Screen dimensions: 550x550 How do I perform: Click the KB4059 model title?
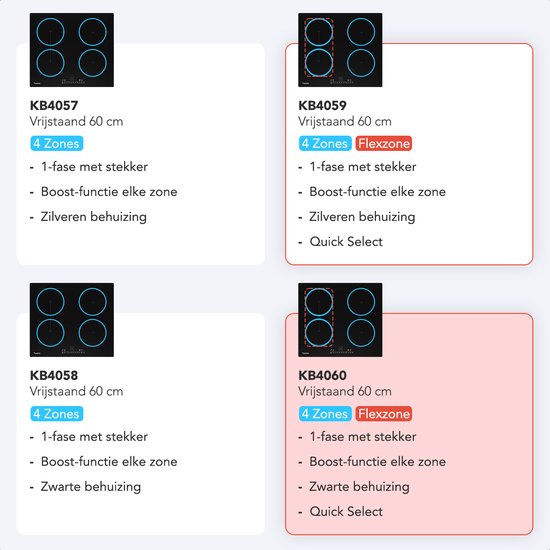coord(322,105)
